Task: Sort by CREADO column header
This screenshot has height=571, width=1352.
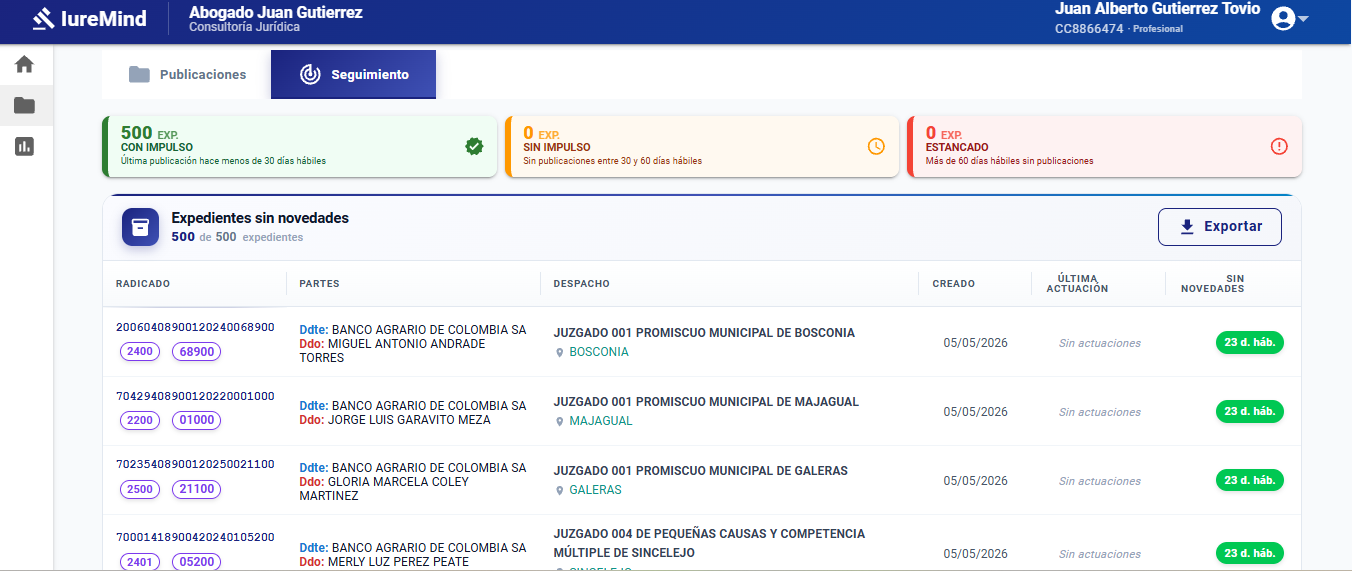Action: pyautogui.click(x=953, y=284)
